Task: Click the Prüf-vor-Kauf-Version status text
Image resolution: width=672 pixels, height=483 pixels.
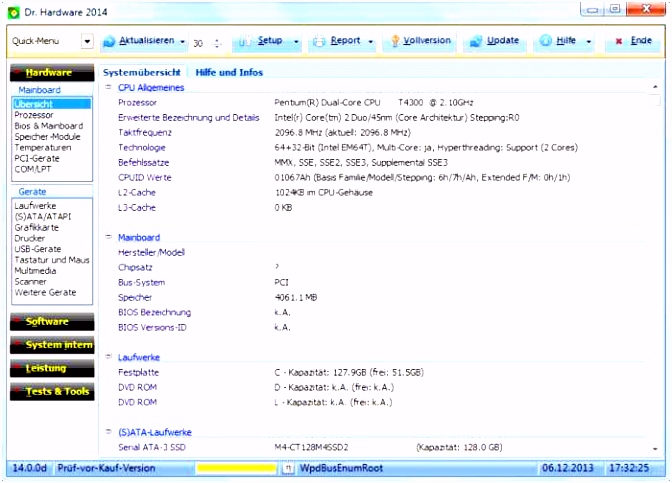Action: pyautogui.click(x=106, y=468)
